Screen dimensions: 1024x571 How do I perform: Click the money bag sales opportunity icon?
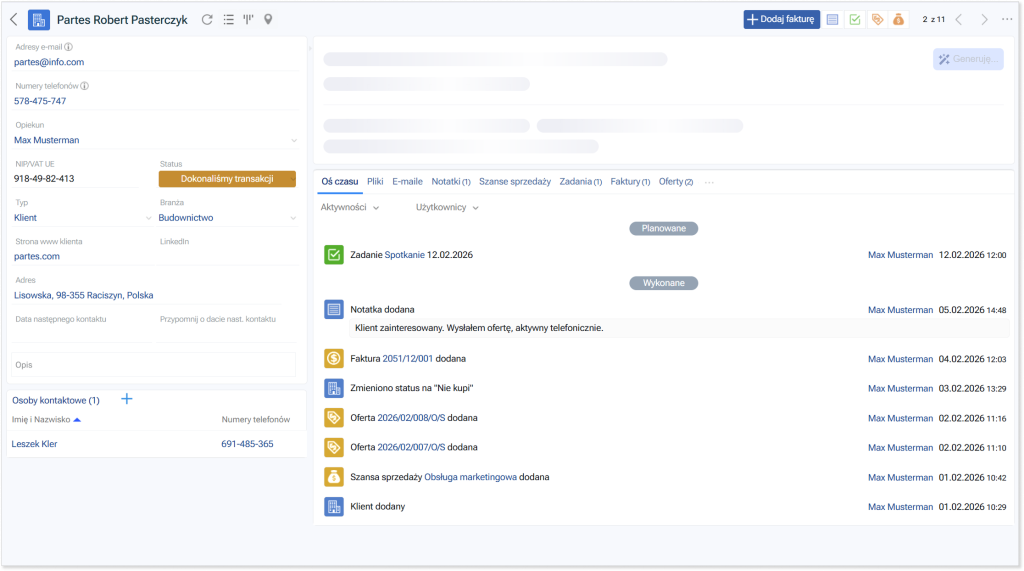point(899,19)
